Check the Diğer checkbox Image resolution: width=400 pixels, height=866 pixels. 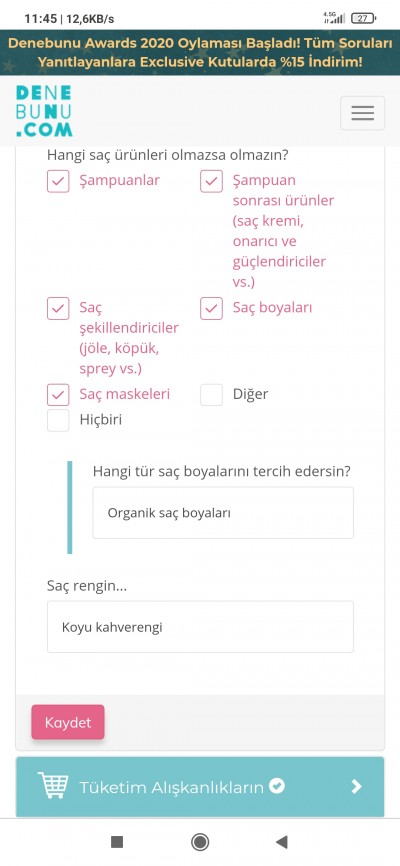[211, 395]
